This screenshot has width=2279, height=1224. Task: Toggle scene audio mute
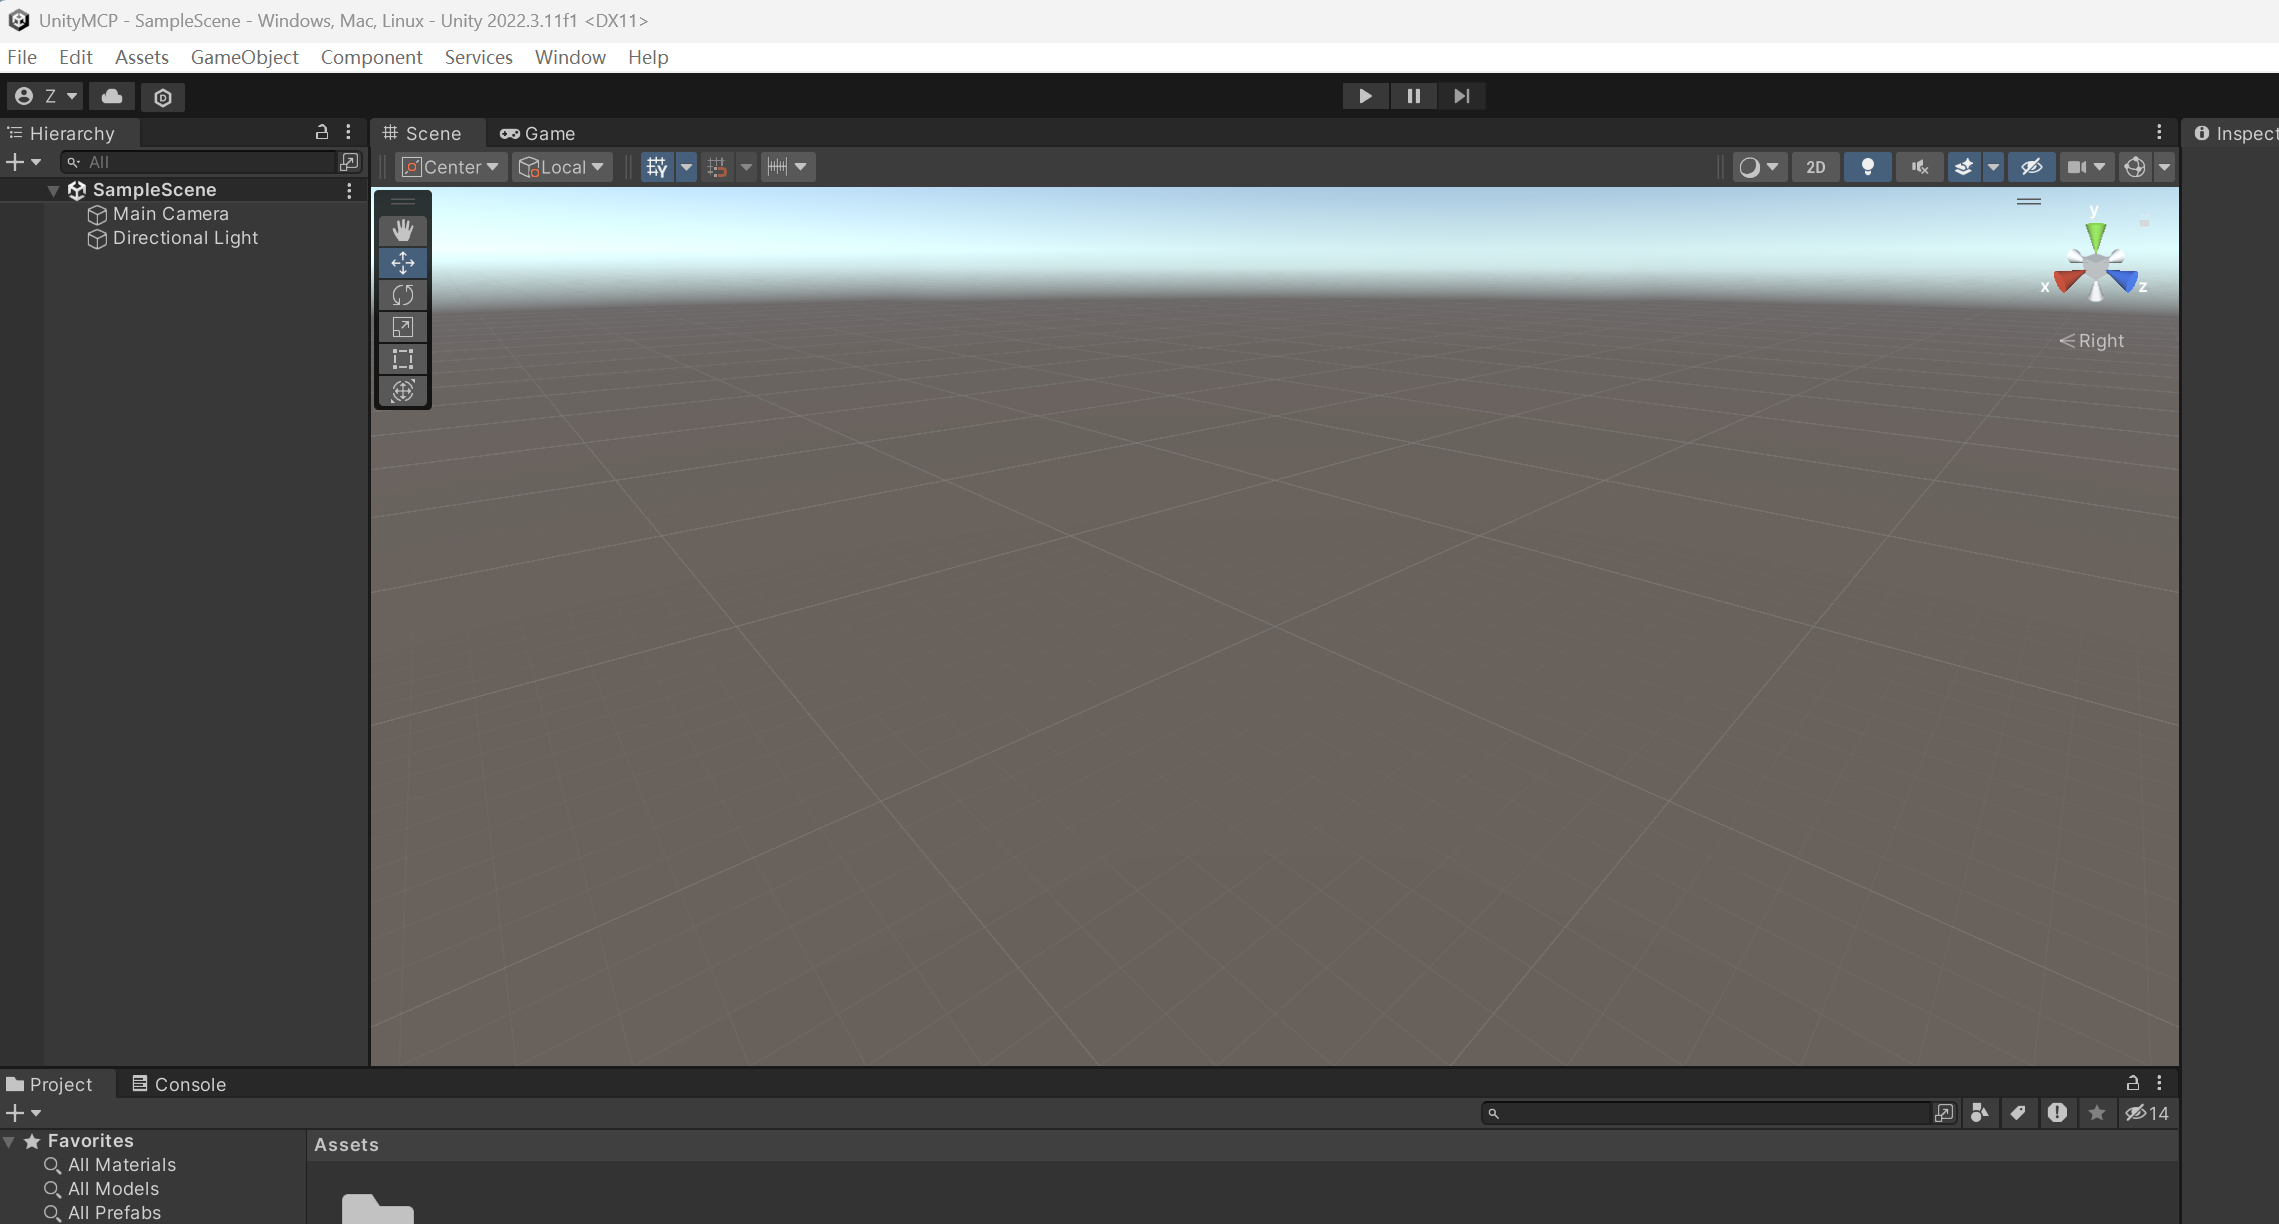click(1919, 167)
